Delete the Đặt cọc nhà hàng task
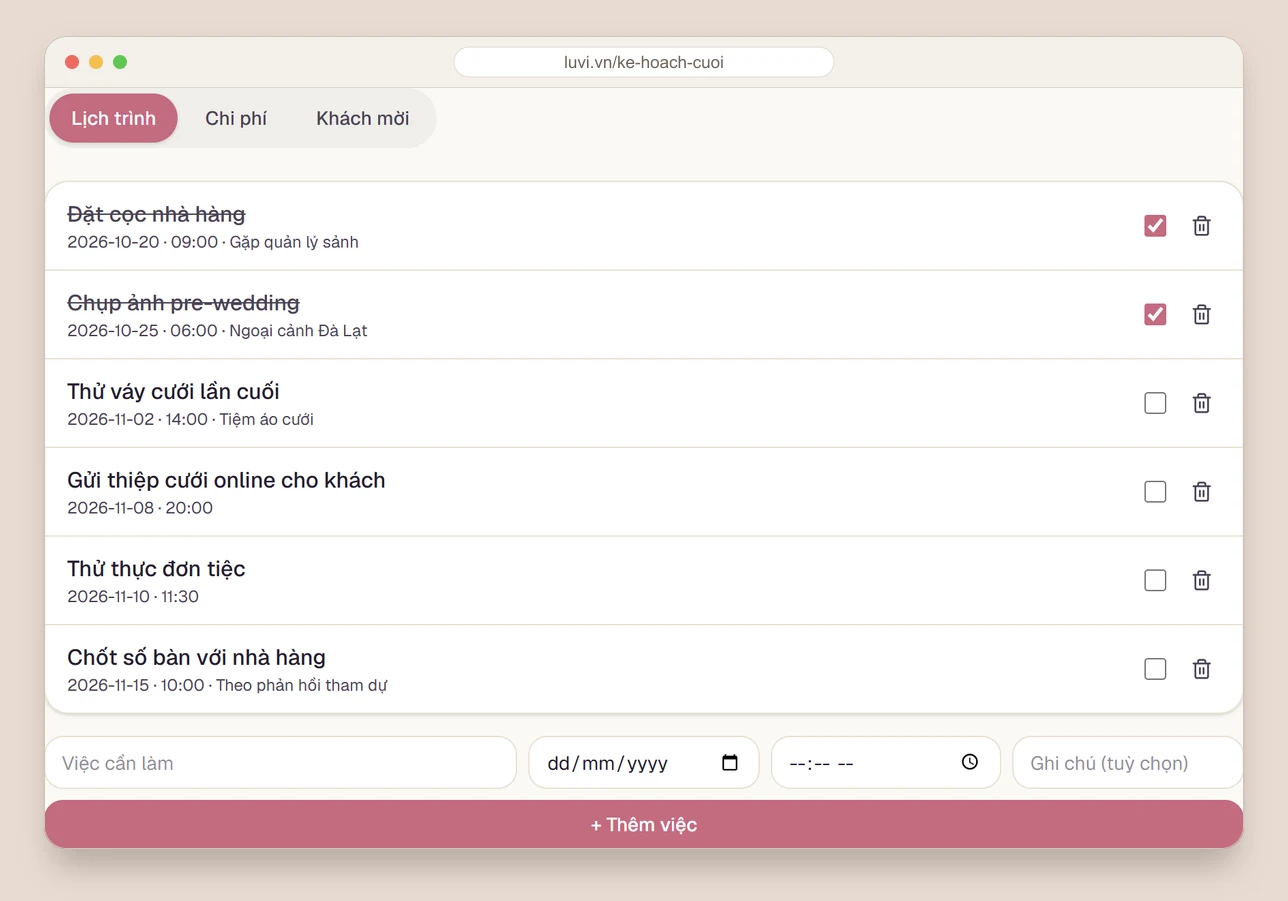Screen dimensions: 1288x901 point(1201,226)
